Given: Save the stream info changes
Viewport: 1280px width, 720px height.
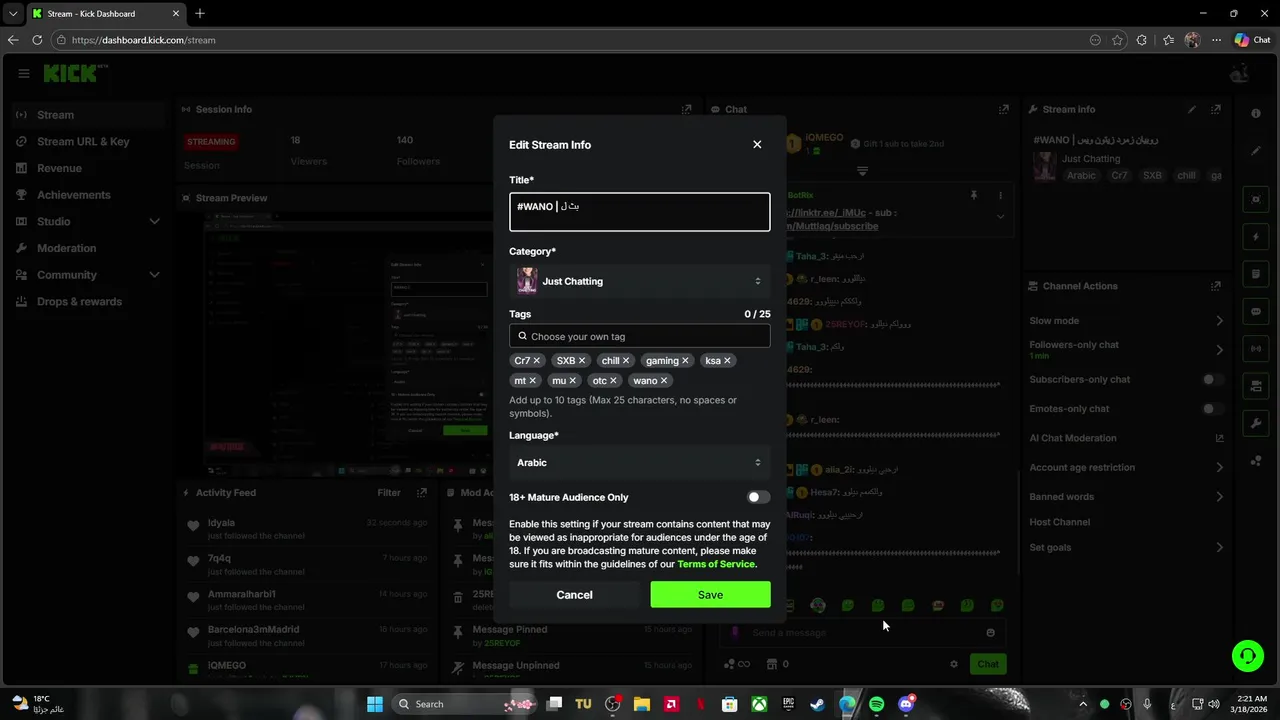Looking at the screenshot, I should coord(710,595).
